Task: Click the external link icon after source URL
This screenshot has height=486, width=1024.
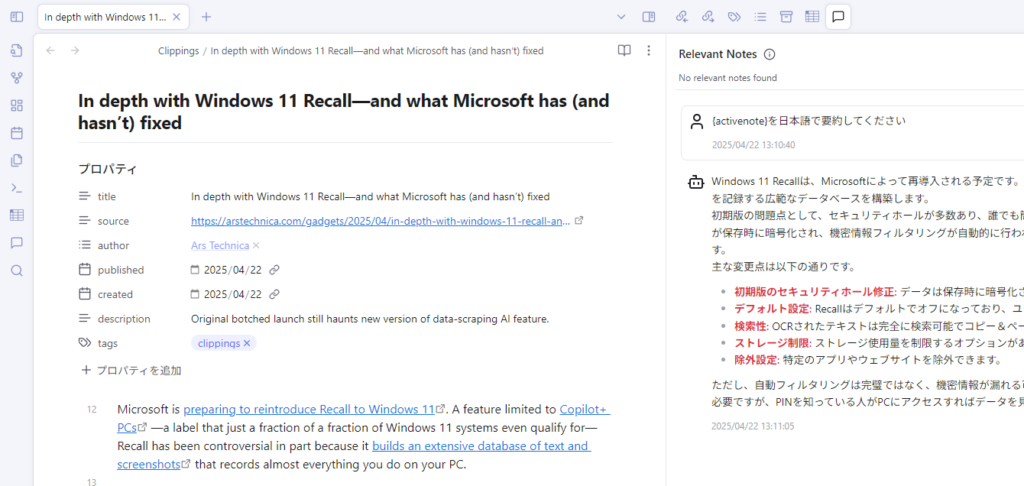Action: [578, 221]
